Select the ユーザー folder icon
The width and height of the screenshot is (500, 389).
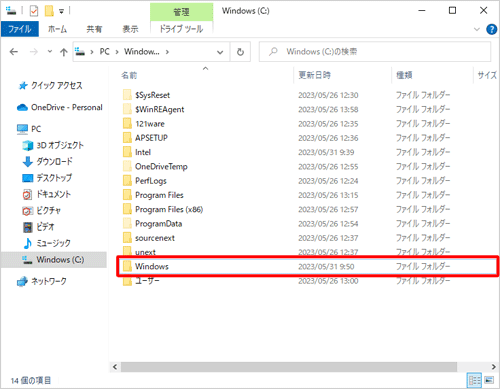point(127,282)
